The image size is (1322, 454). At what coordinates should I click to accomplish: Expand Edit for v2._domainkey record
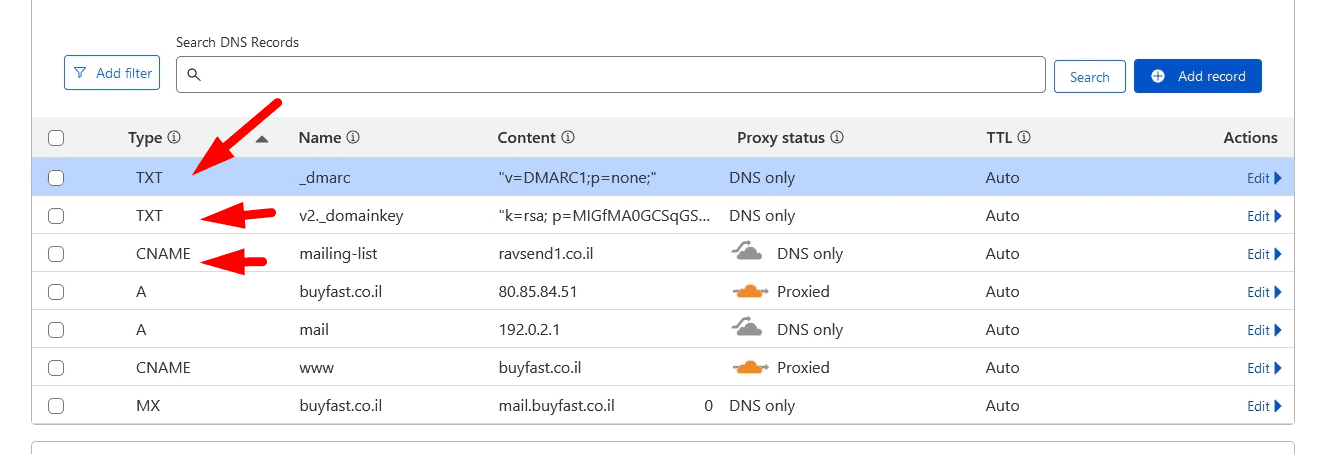click(x=1264, y=216)
